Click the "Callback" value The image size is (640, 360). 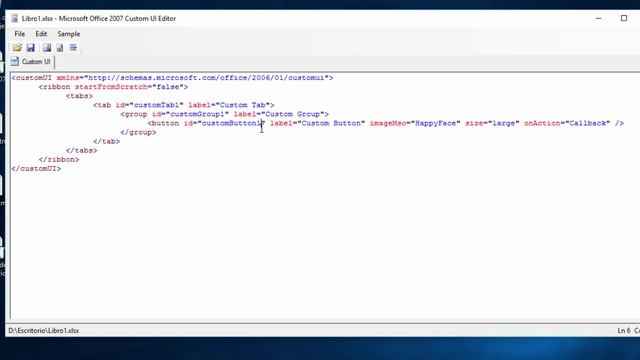pyautogui.click(x=588, y=123)
